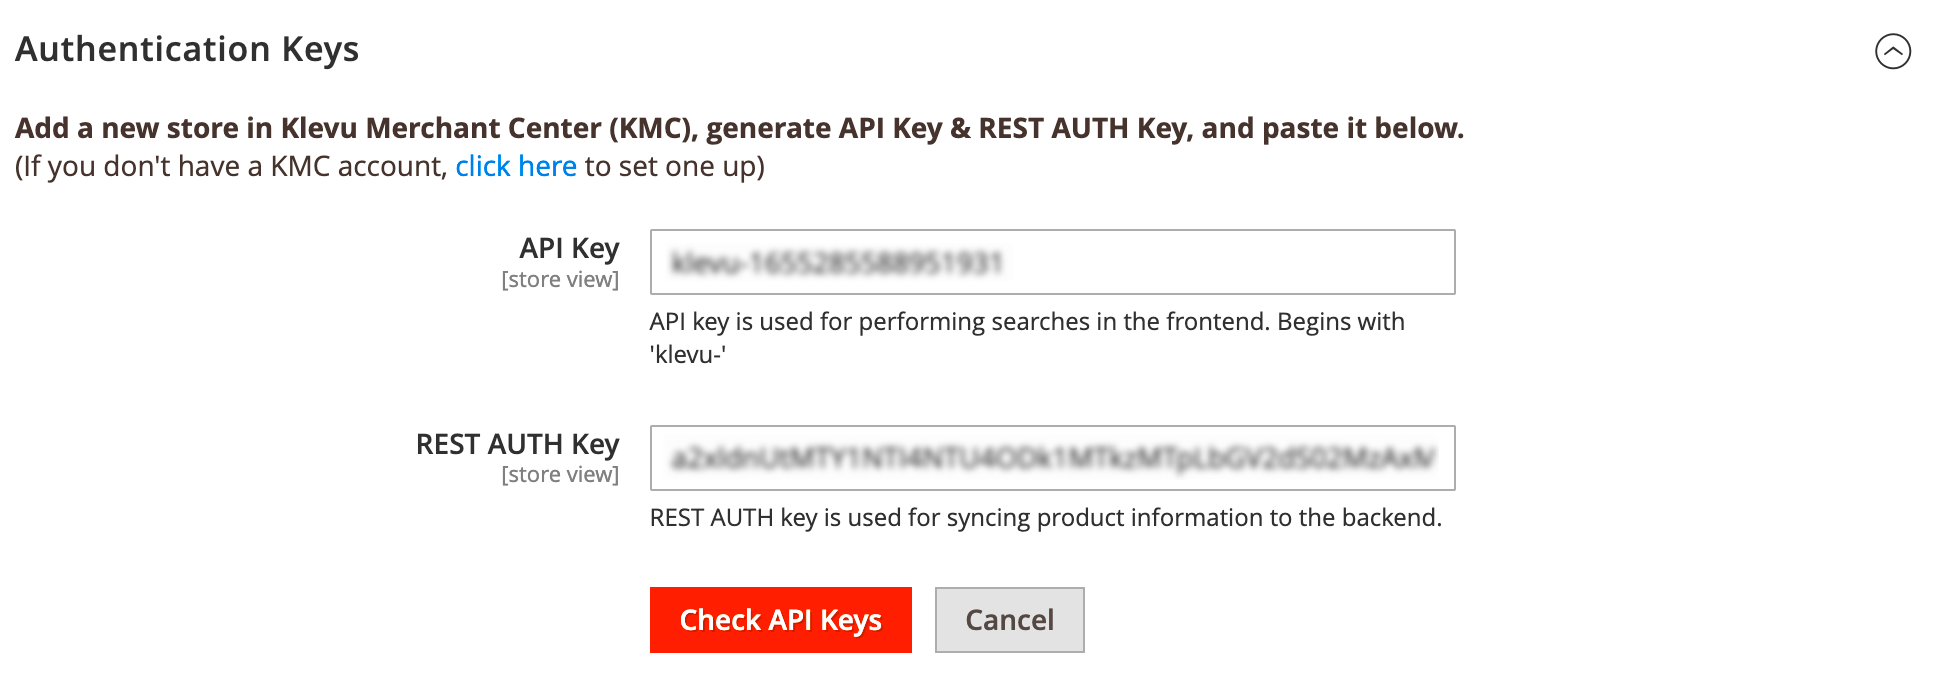Viewport: 1944px width, 700px height.
Task: Click empty space at the end of the API Key field
Action: (x=1230, y=262)
